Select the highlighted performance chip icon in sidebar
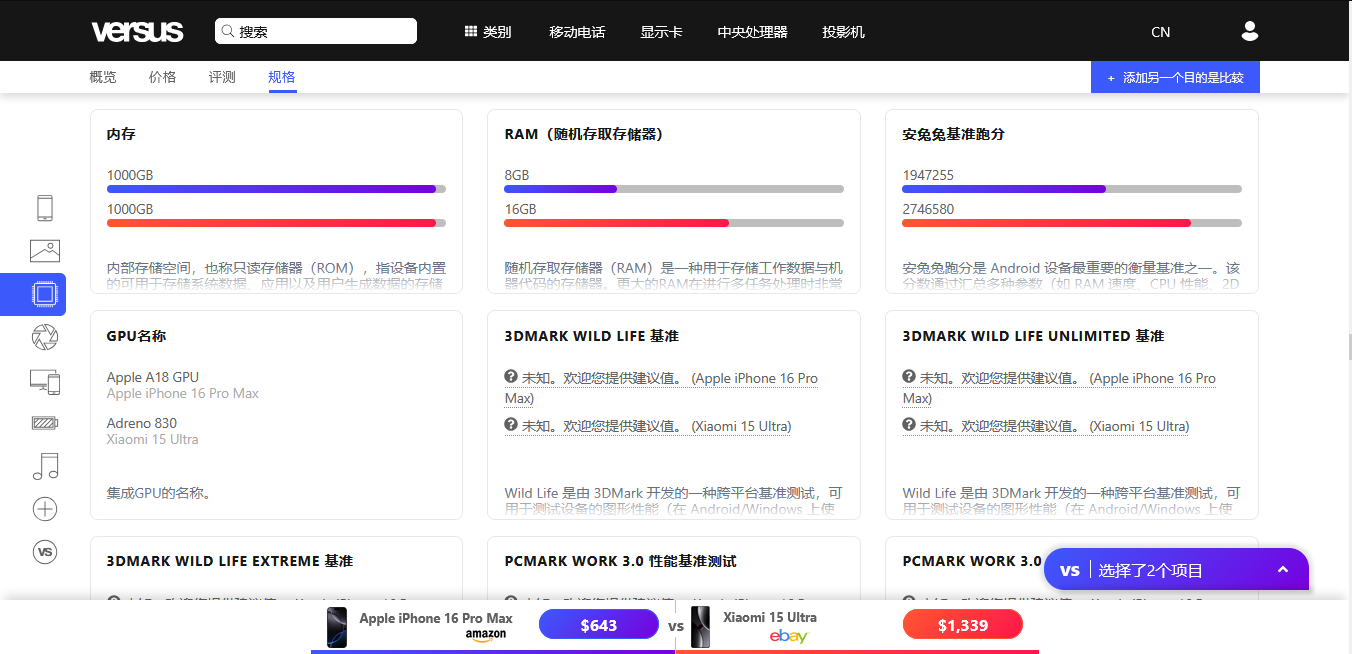Screen dimensions: 1352x654 coord(45,294)
